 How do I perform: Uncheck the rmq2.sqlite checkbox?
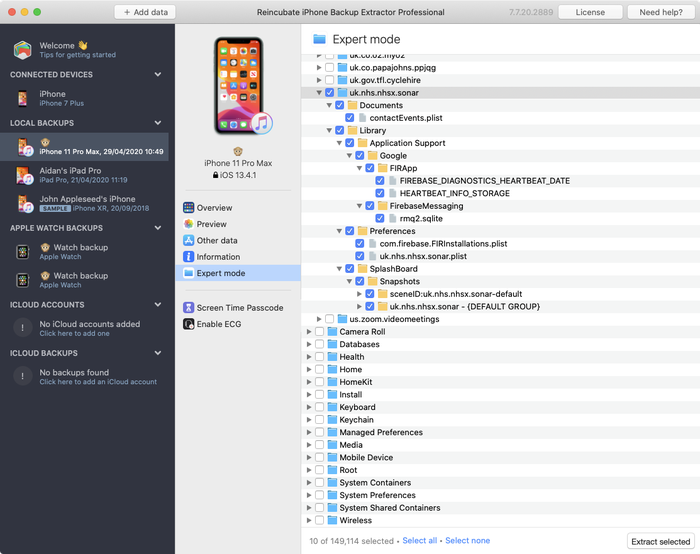pyautogui.click(x=380, y=218)
